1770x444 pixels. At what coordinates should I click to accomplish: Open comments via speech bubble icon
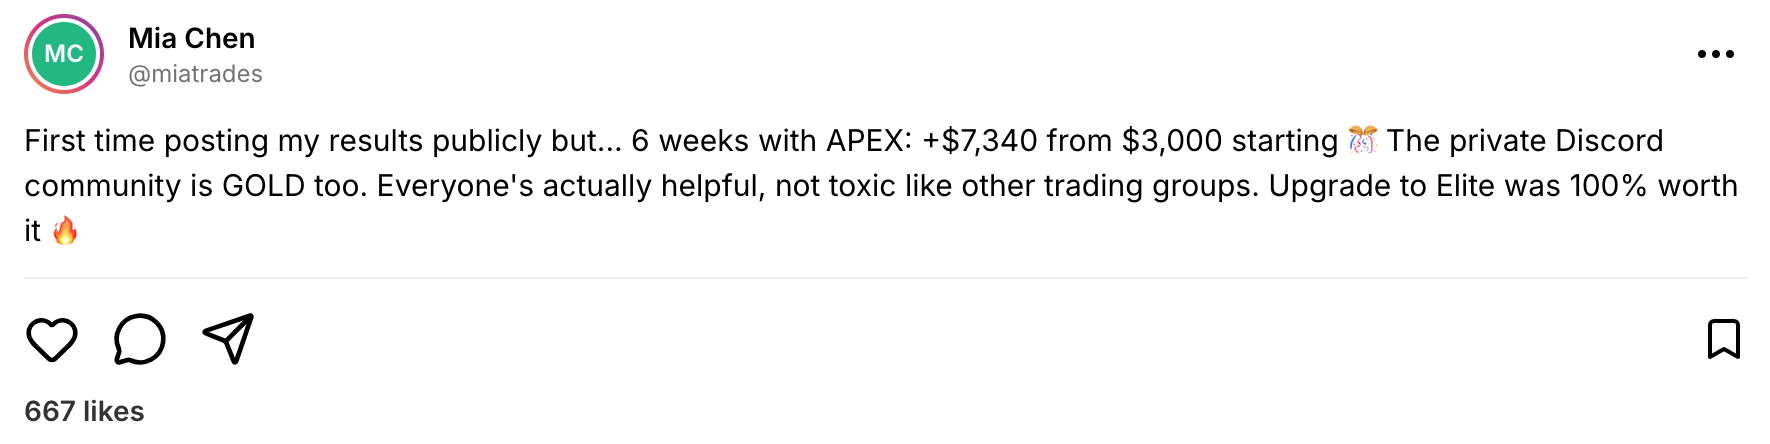(x=140, y=340)
